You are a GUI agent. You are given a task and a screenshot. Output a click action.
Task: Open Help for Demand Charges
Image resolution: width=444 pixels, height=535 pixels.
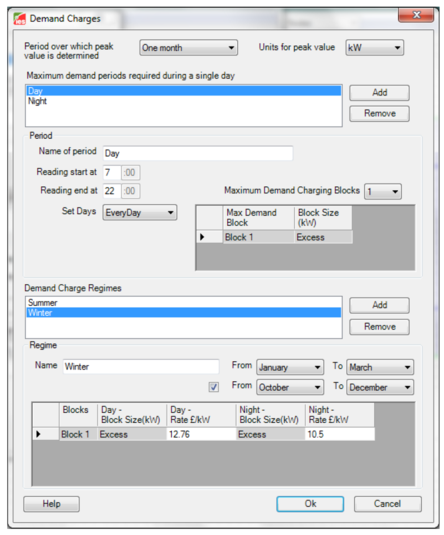point(52,504)
